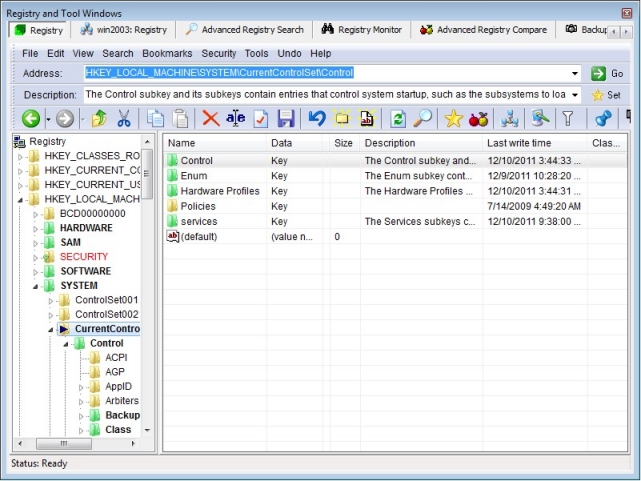The height and width of the screenshot is (481, 641).
Task: Collapse the SYSTEM key in tree
Action: click(x=36, y=285)
